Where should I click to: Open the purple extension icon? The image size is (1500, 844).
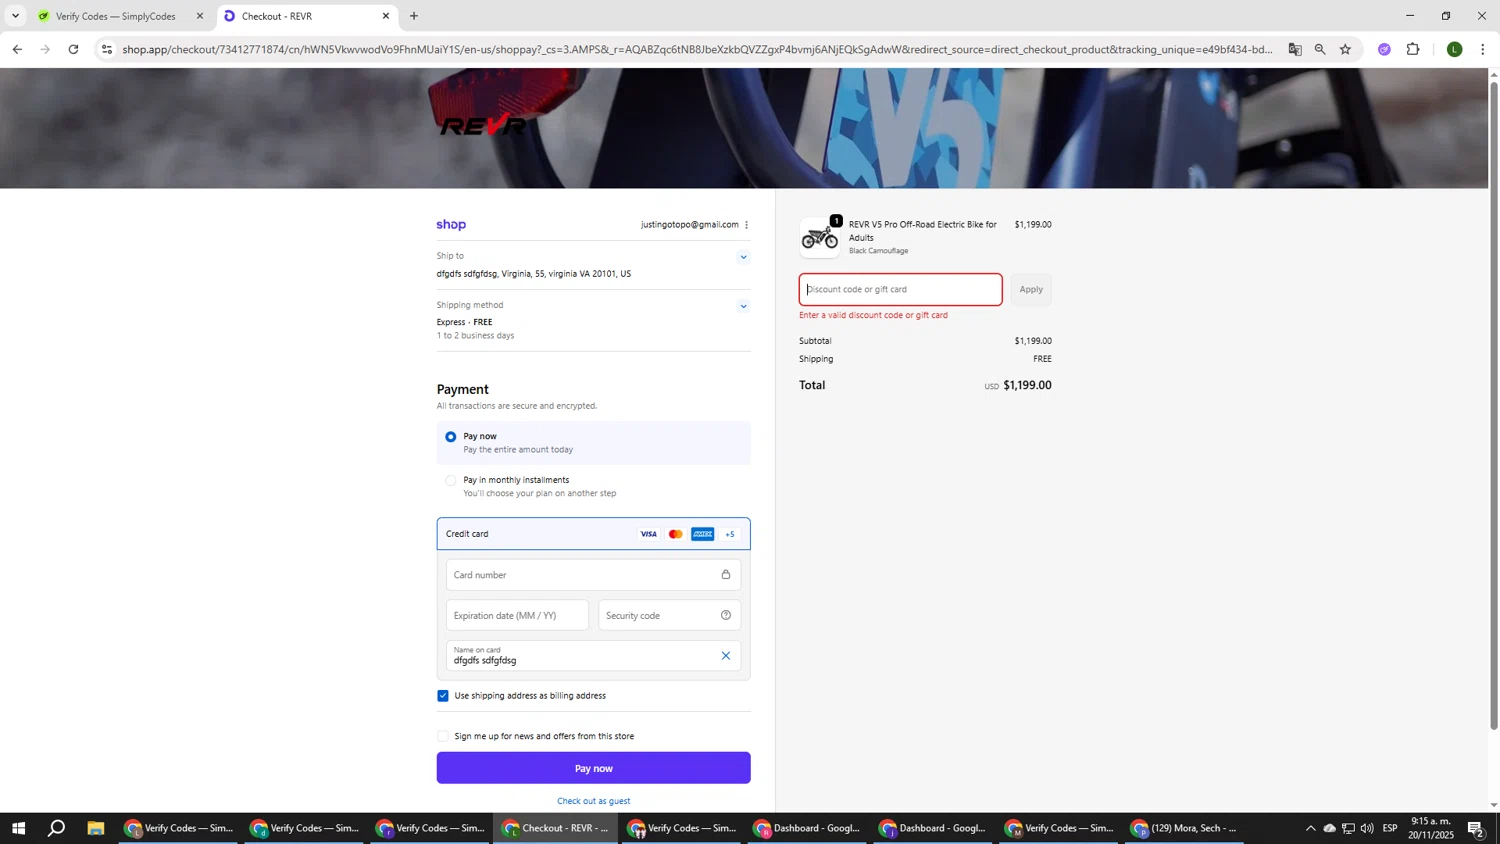point(1384,49)
